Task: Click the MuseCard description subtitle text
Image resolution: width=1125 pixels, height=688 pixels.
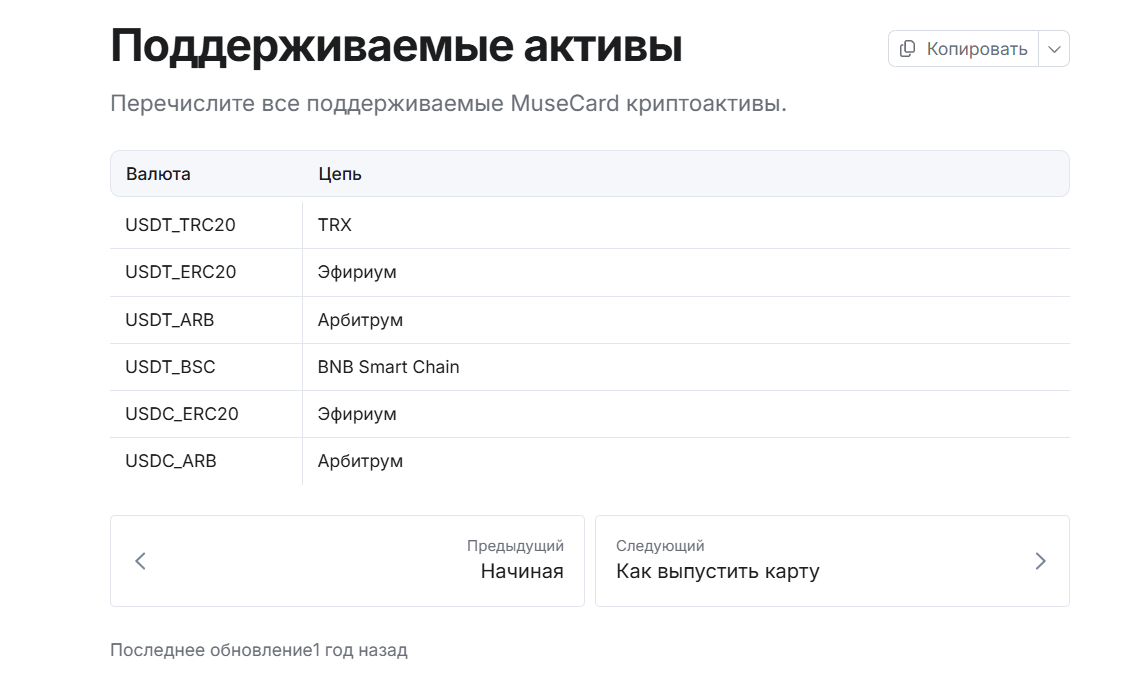Action: pos(448,104)
